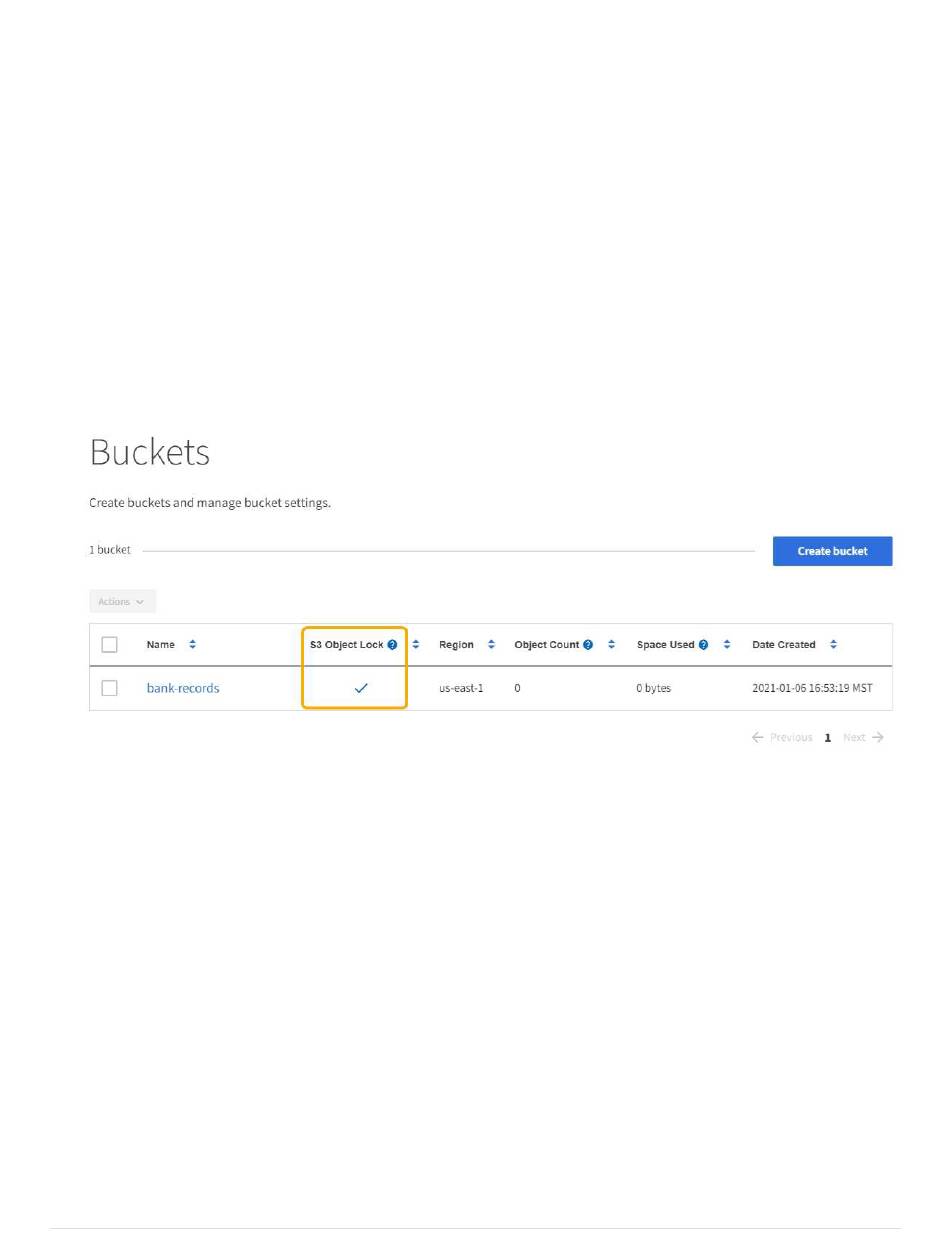
Task: Expand the Actions dropdown menu
Action: (122, 602)
